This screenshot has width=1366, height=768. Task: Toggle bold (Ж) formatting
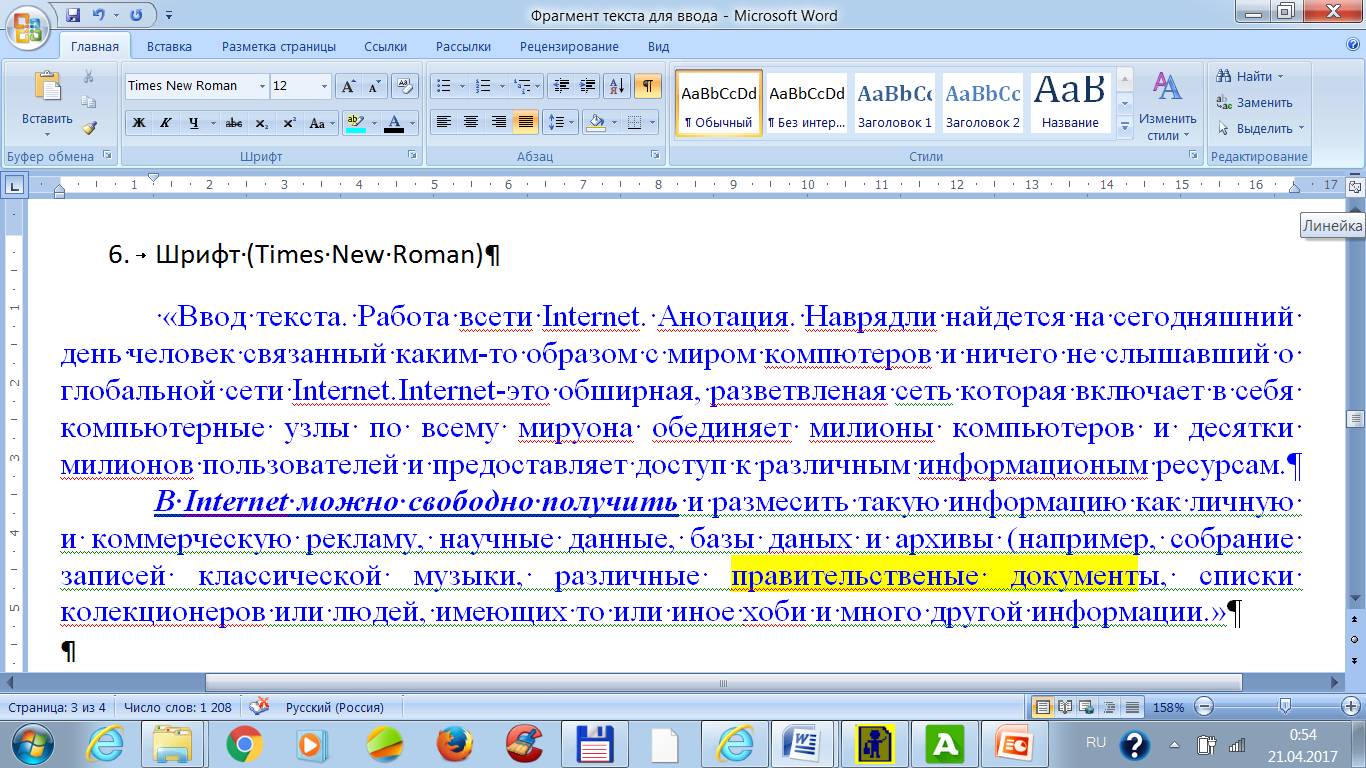139,123
